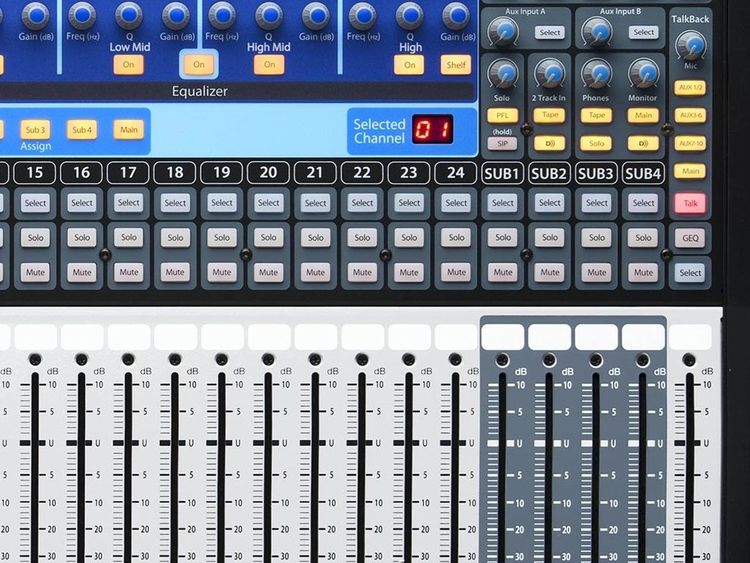This screenshot has width=750, height=563.
Task: Enable Solo source under Phones
Action: click(596, 143)
